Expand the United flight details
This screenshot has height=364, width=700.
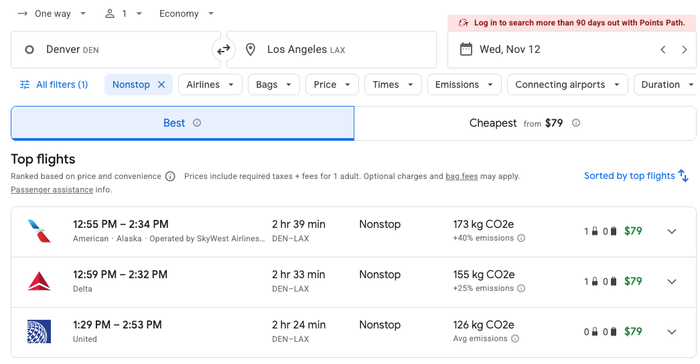(672, 332)
